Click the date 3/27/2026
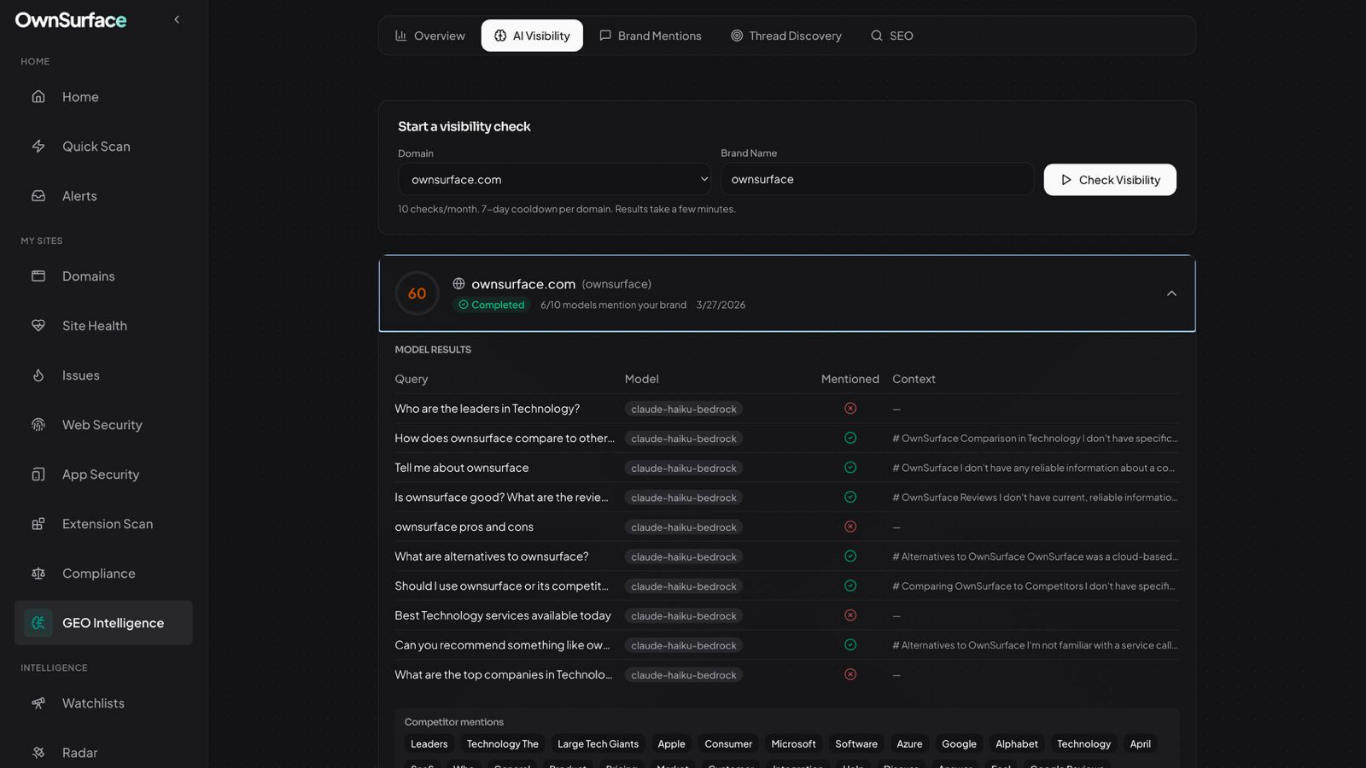 coord(721,305)
